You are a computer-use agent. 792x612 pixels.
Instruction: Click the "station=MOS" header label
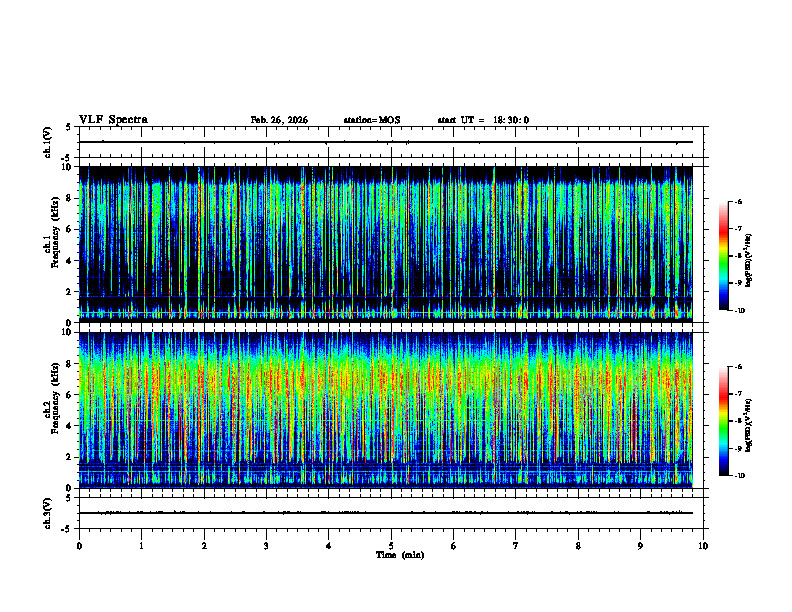[372, 120]
